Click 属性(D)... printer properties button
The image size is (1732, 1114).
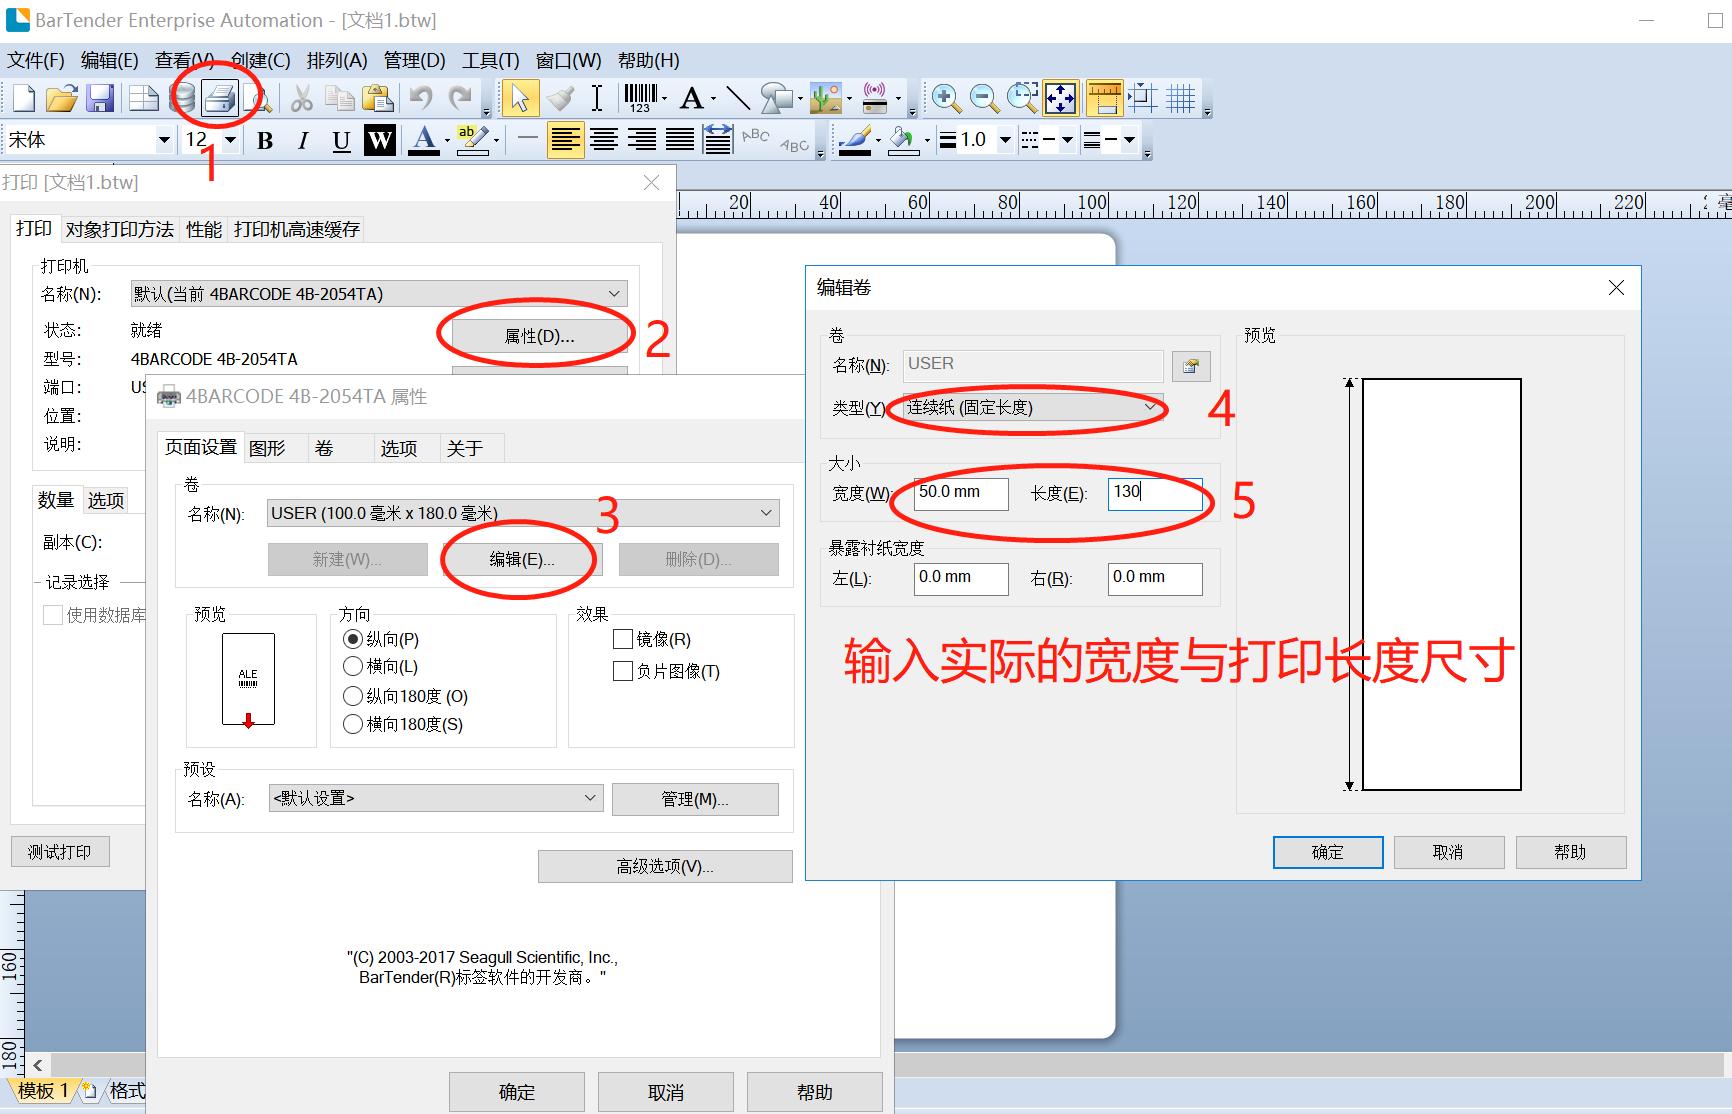pyautogui.click(x=539, y=336)
